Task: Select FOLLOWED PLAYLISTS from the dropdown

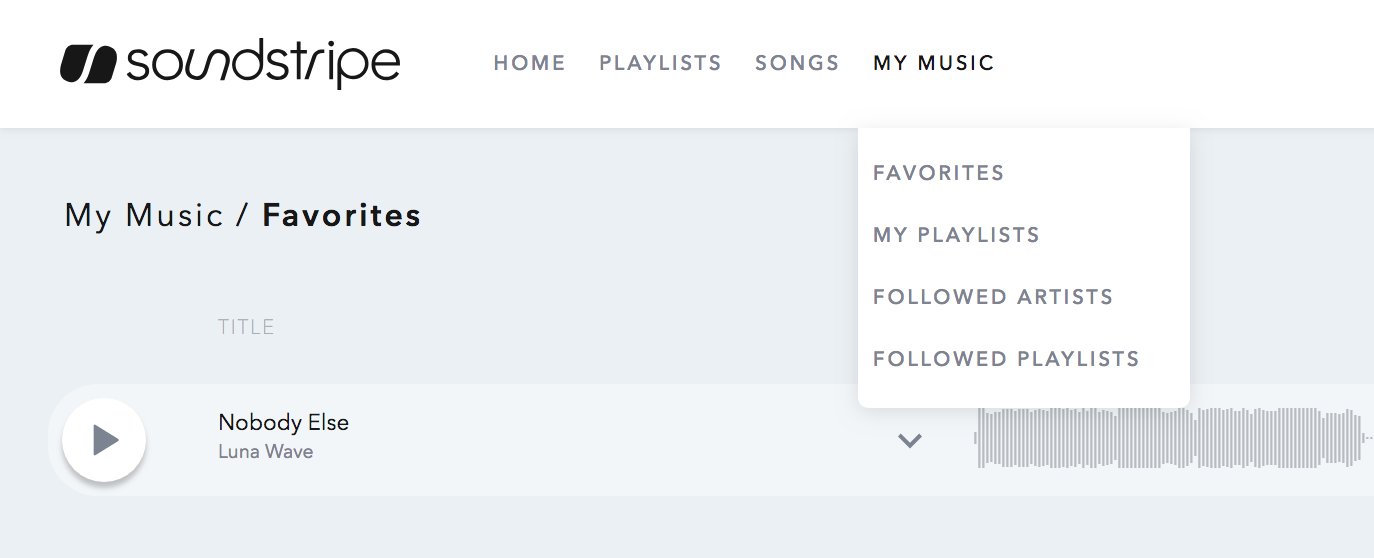Action: click(1005, 359)
